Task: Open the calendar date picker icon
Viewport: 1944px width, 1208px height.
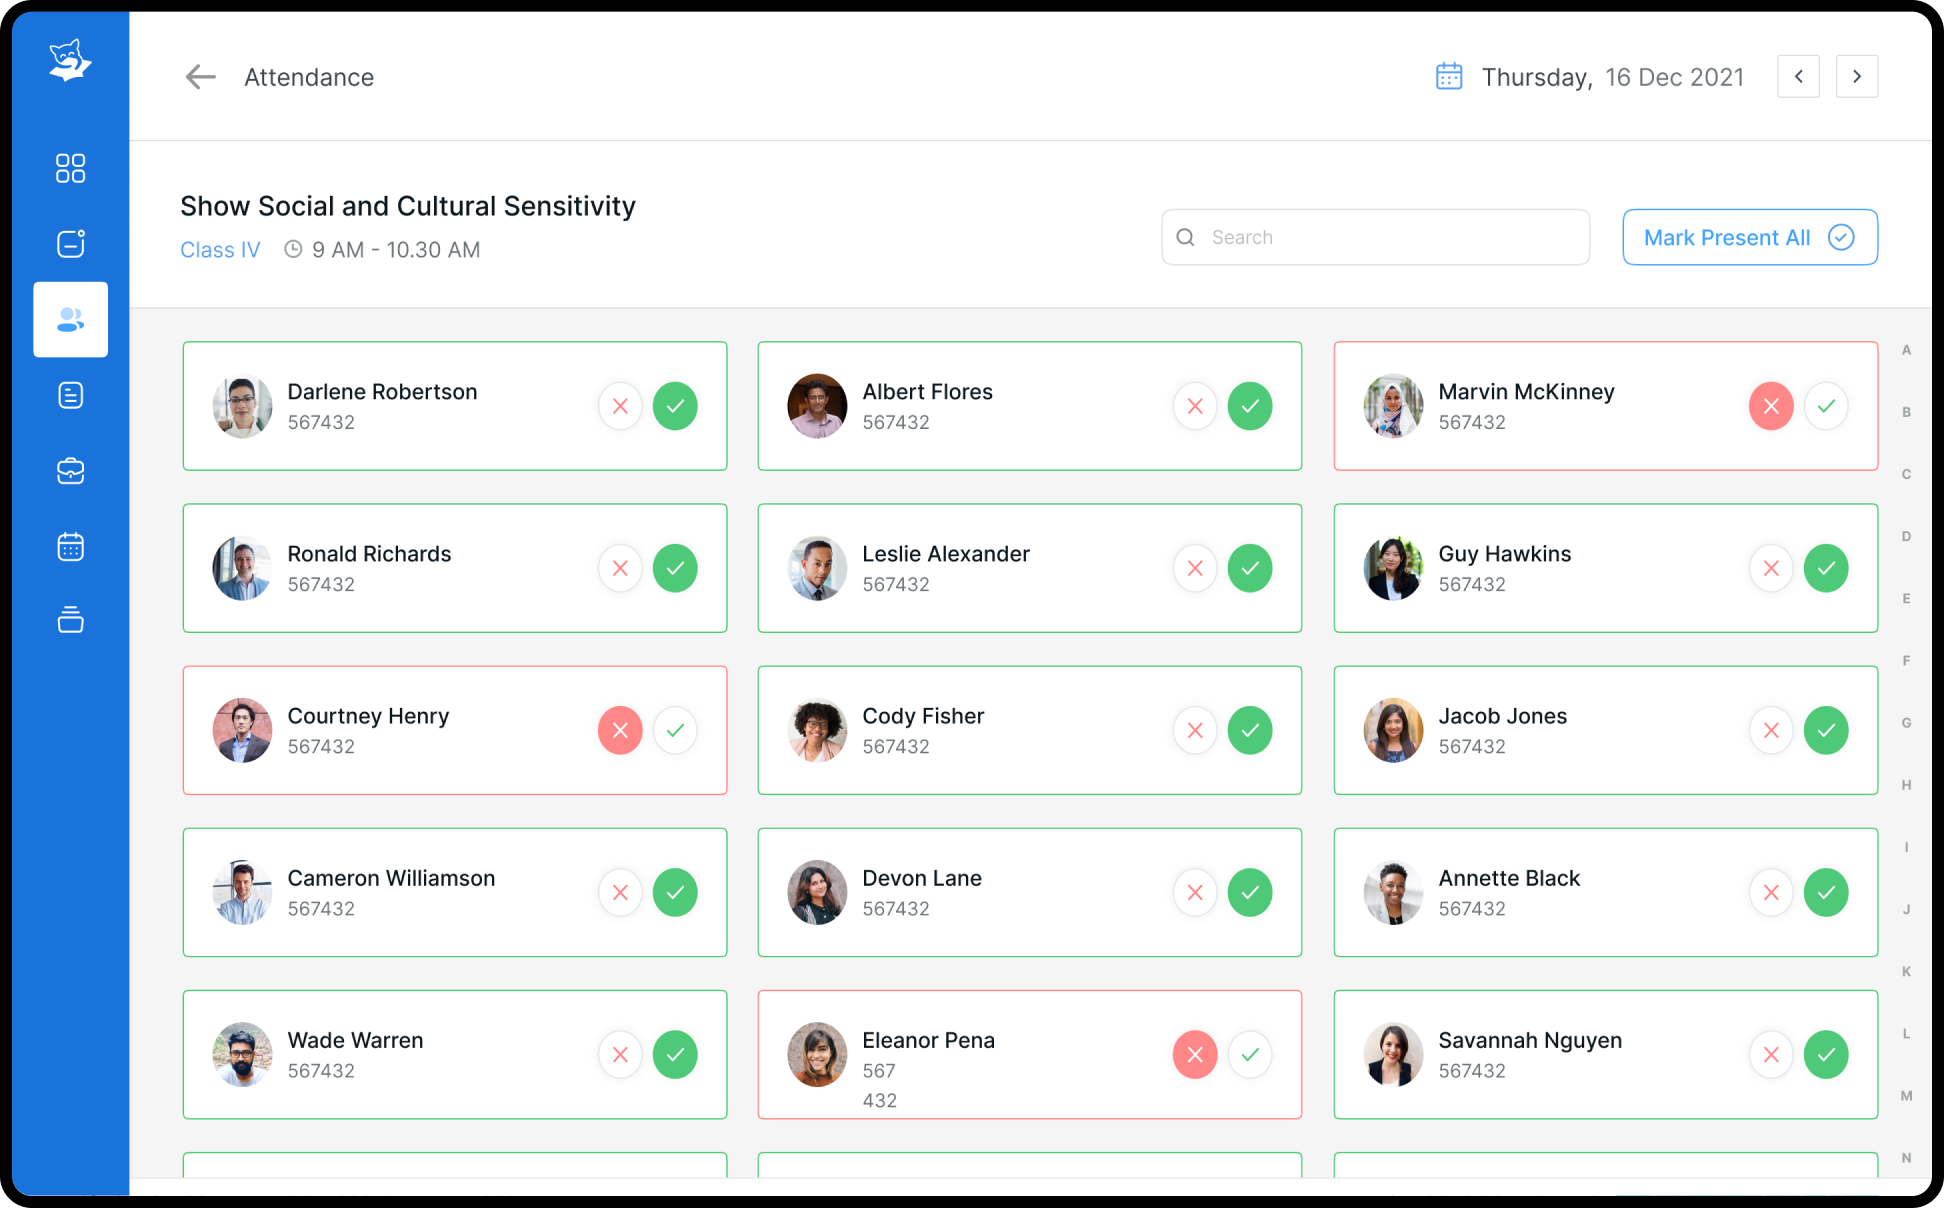Action: coord(1449,76)
